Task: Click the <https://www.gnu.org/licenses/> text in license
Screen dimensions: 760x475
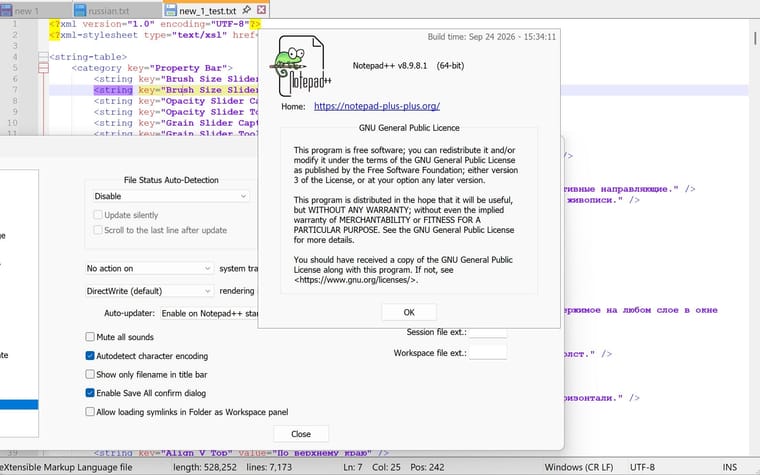Action: tap(355, 280)
